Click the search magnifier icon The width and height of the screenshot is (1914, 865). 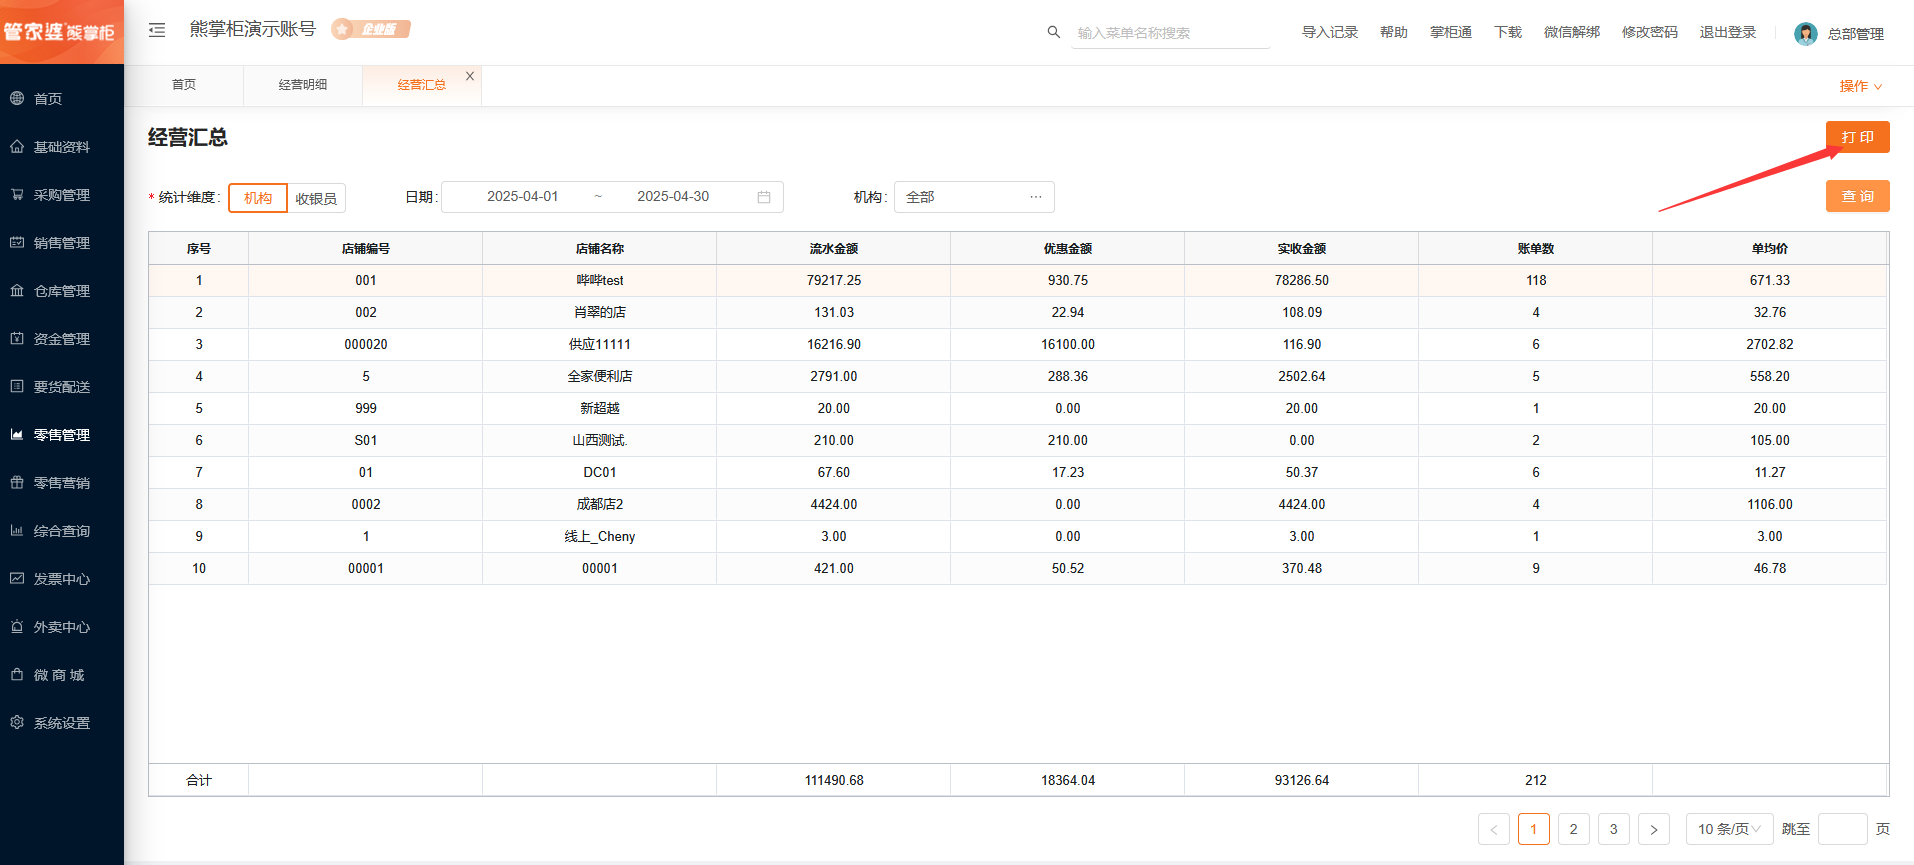coord(1053,32)
